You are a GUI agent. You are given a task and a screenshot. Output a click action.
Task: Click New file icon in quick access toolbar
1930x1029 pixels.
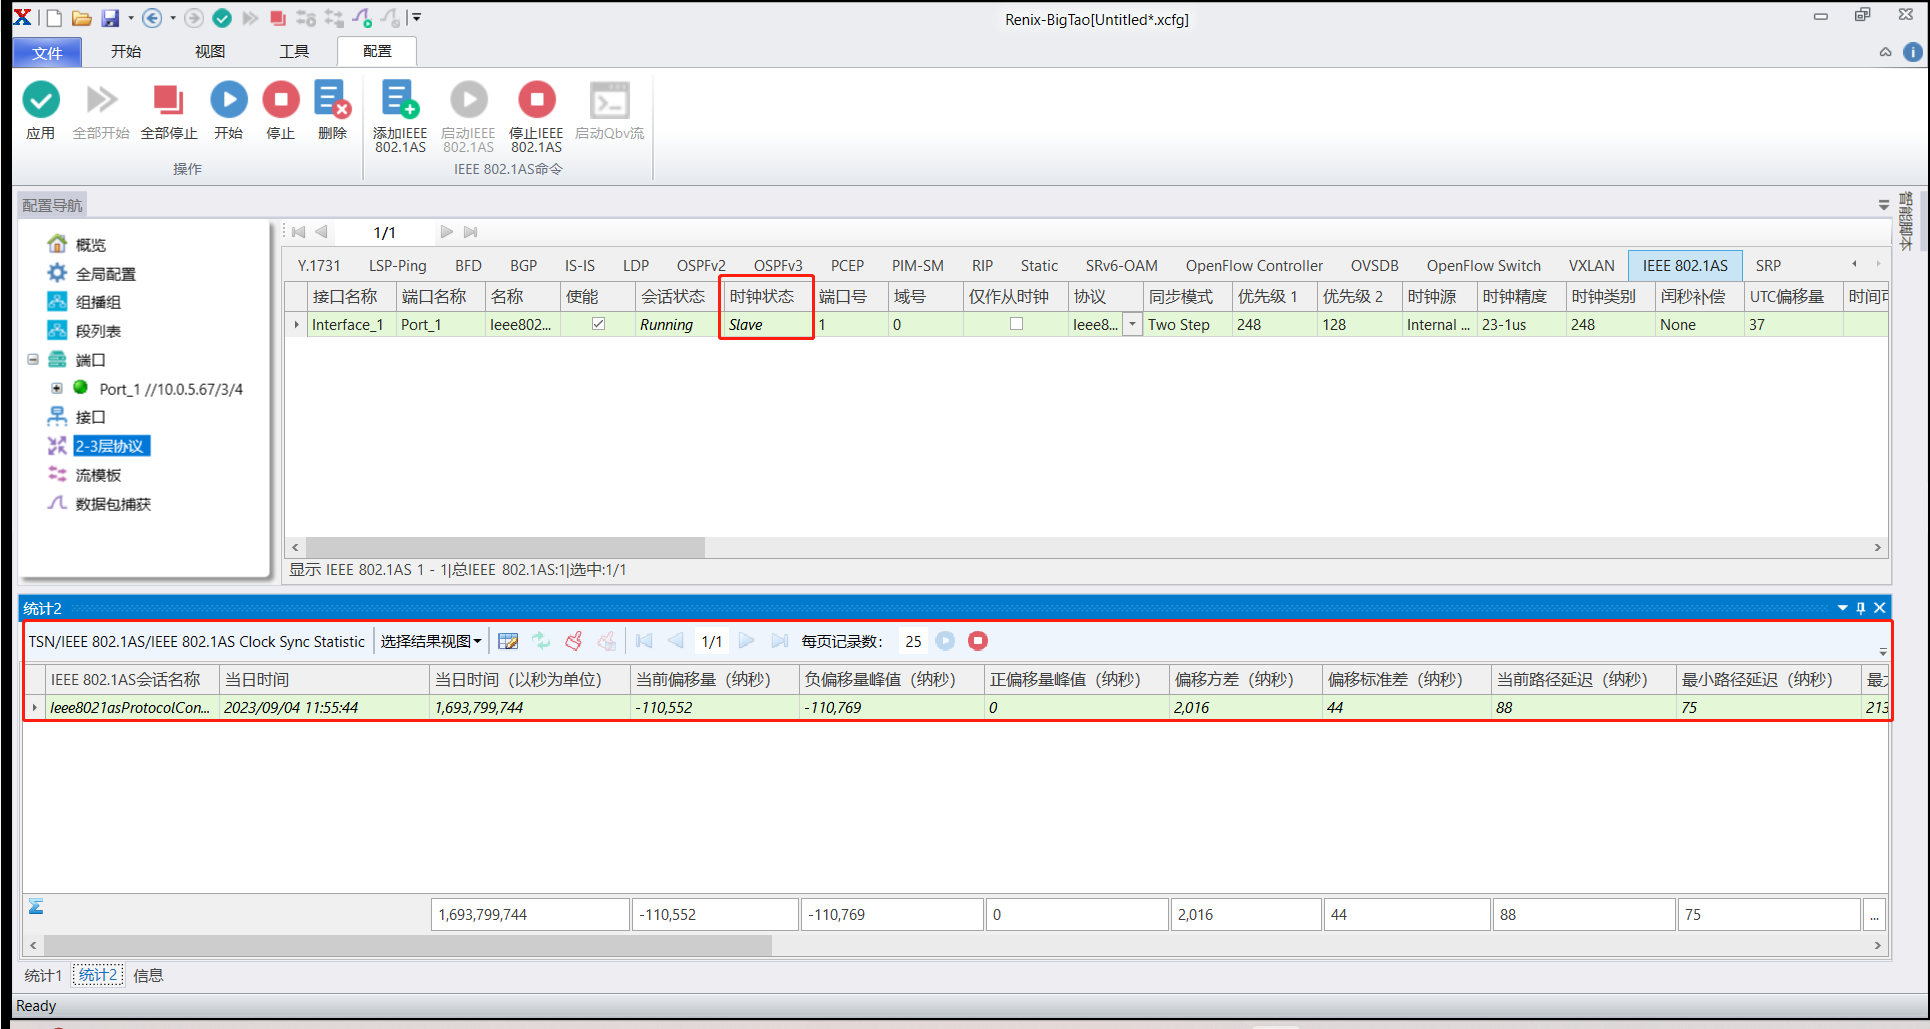coord(54,18)
